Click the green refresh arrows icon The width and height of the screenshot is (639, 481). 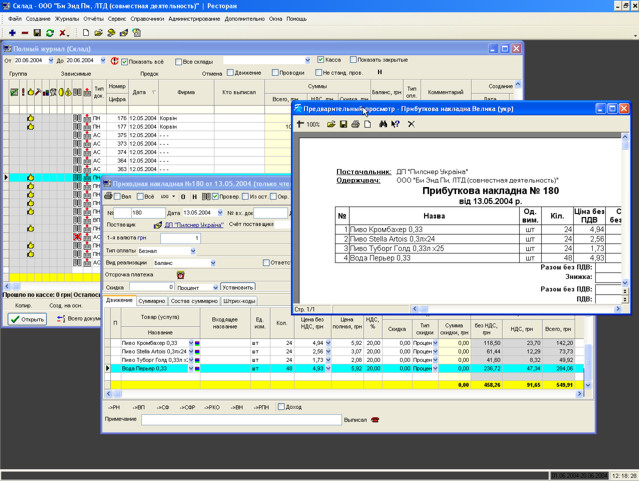pos(49,33)
